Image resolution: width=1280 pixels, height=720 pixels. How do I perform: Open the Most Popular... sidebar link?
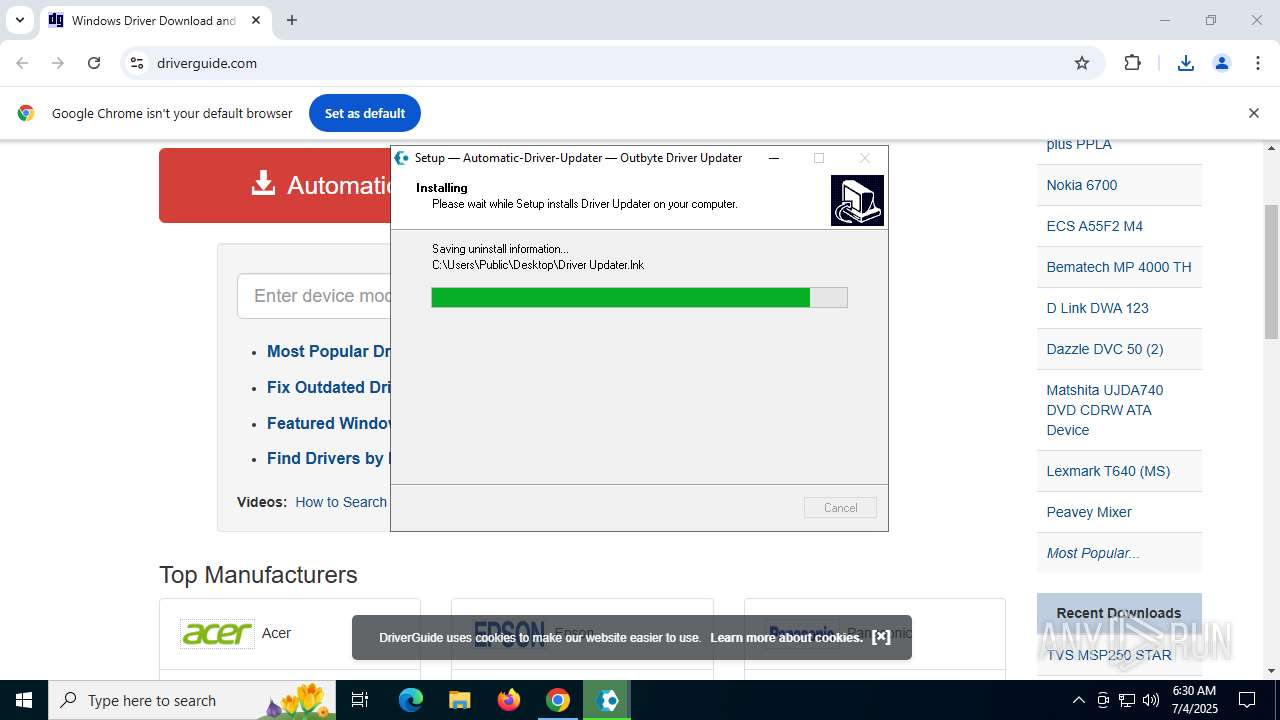(x=1093, y=553)
